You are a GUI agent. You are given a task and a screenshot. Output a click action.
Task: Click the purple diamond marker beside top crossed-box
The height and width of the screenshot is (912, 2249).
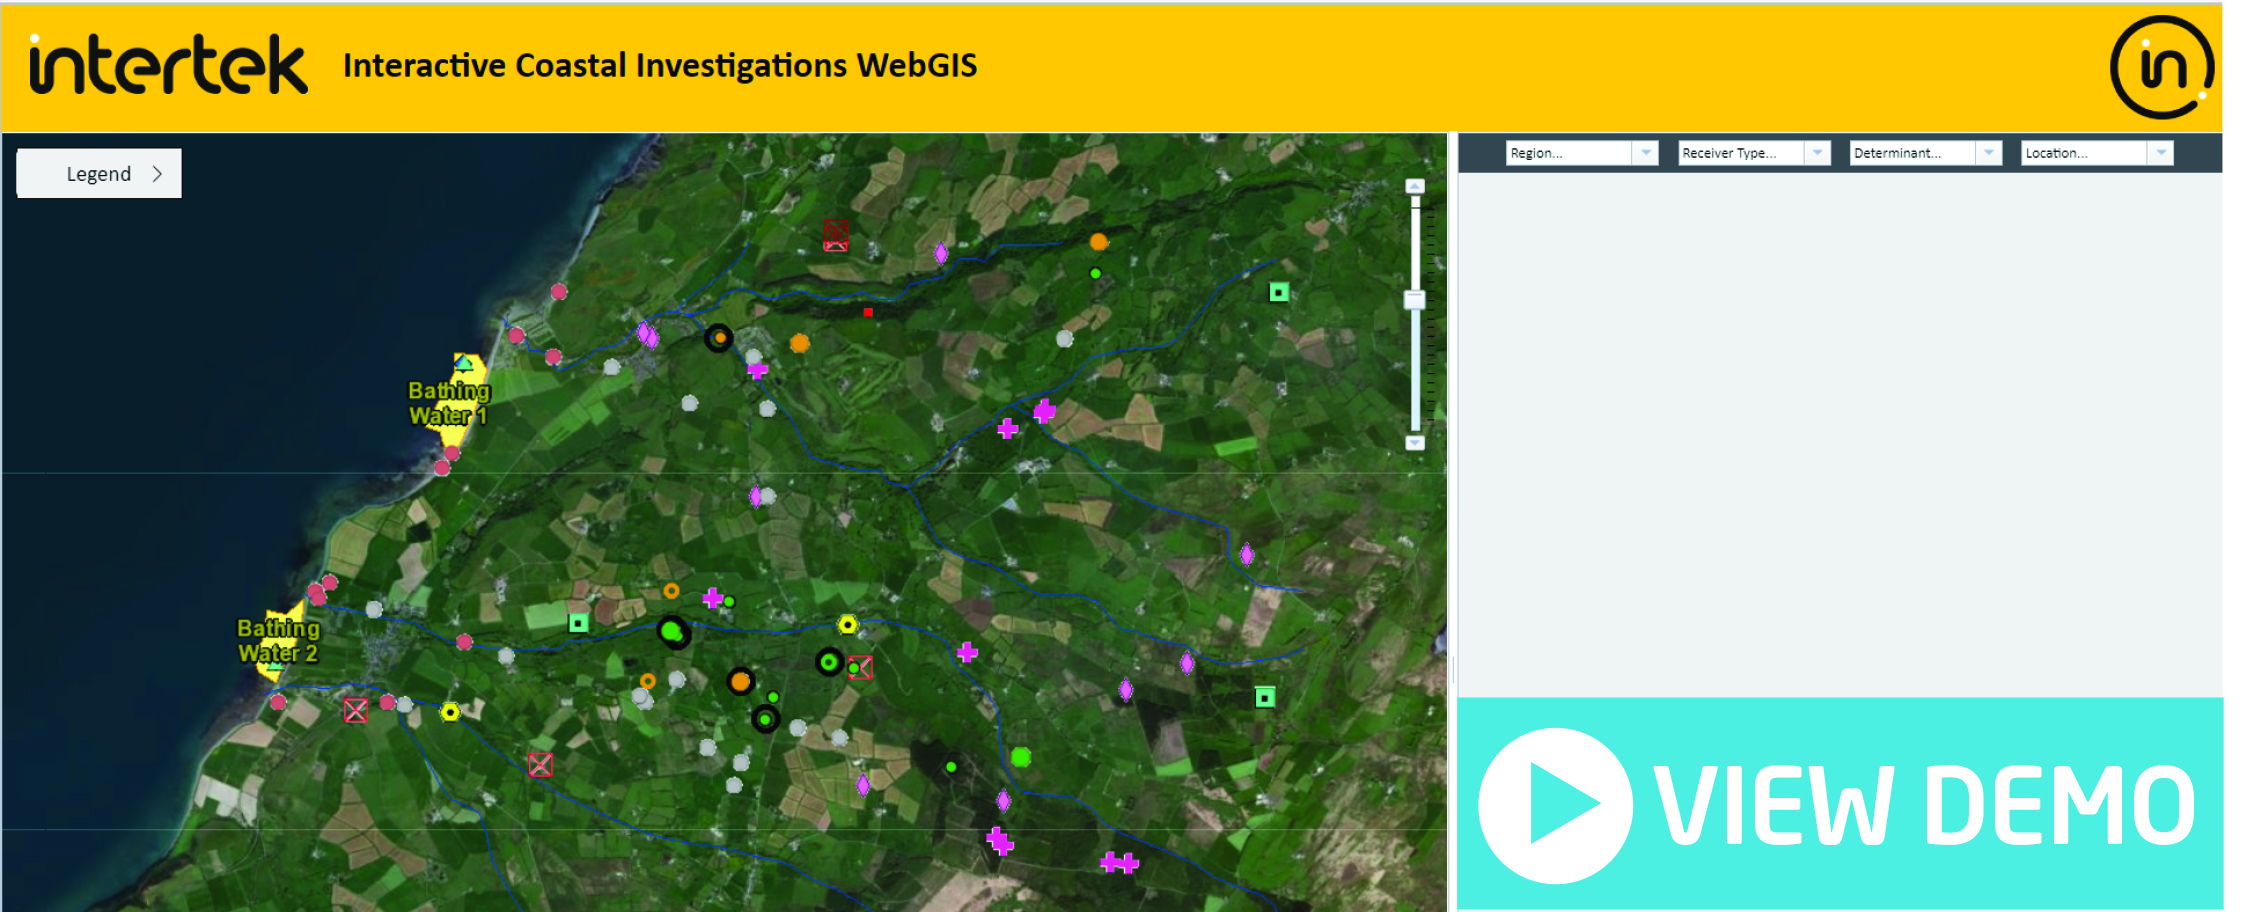[941, 253]
